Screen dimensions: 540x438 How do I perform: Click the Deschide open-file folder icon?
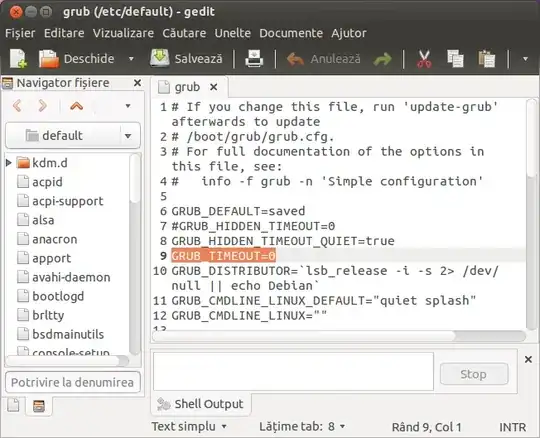pos(49,59)
